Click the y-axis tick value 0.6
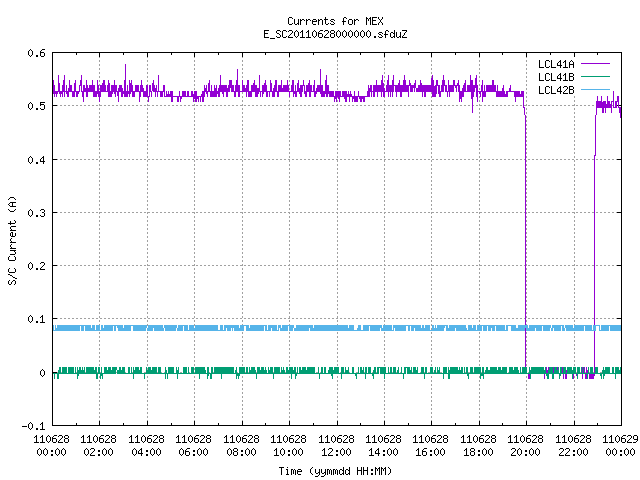Viewport: 640px width, 480px height. point(37,53)
